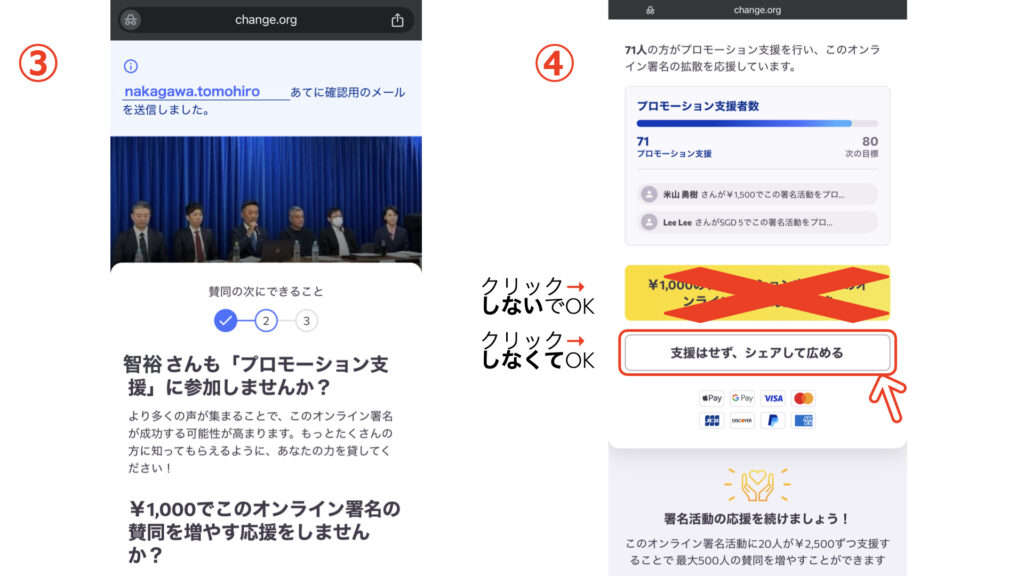Open the Share sheet from Safari's toolbar
The image size is (1024, 576).
tap(397, 18)
